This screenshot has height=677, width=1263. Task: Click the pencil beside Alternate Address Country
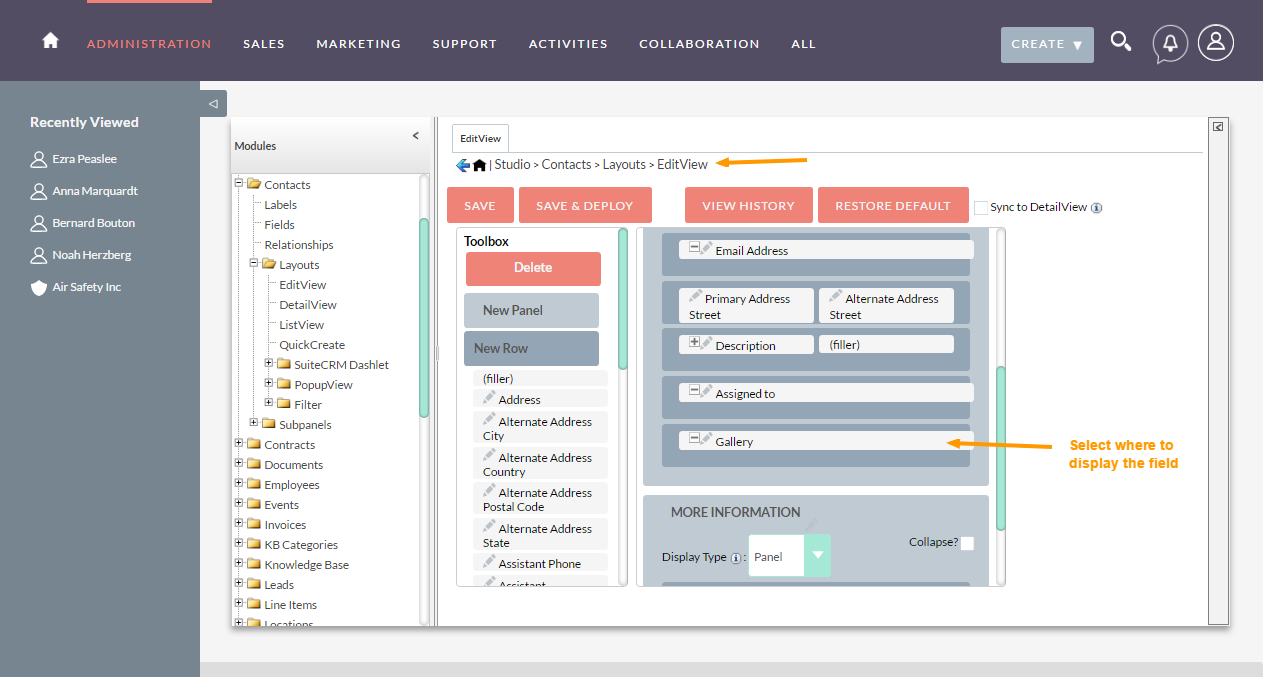point(489,455)
